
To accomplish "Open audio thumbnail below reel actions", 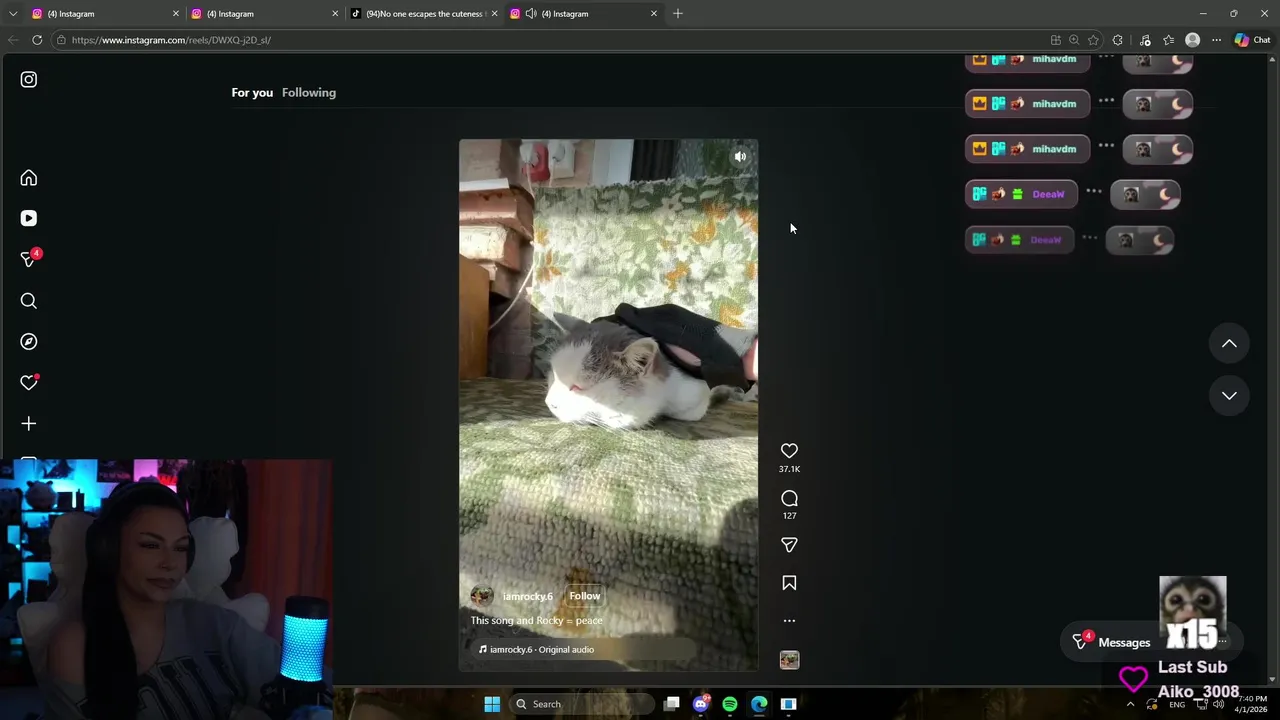I will [x=789, y=660].
